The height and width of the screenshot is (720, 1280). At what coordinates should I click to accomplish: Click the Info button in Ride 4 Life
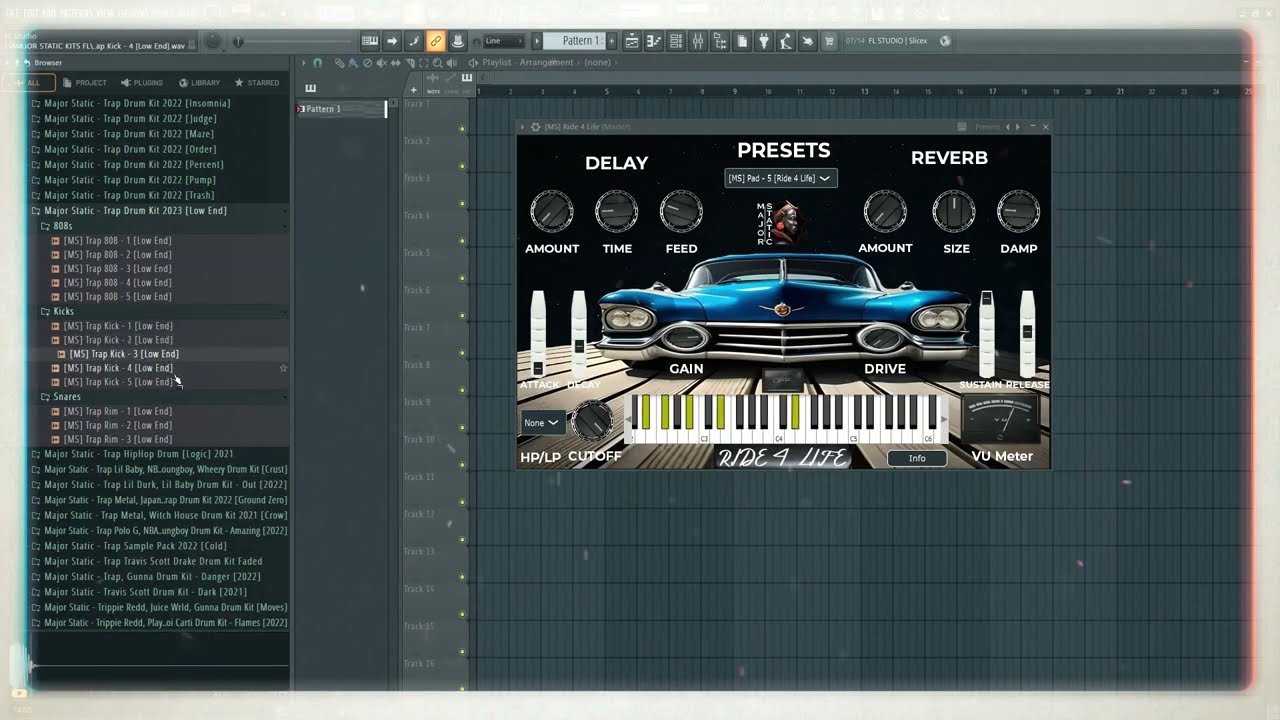click(x=917, y=458)
